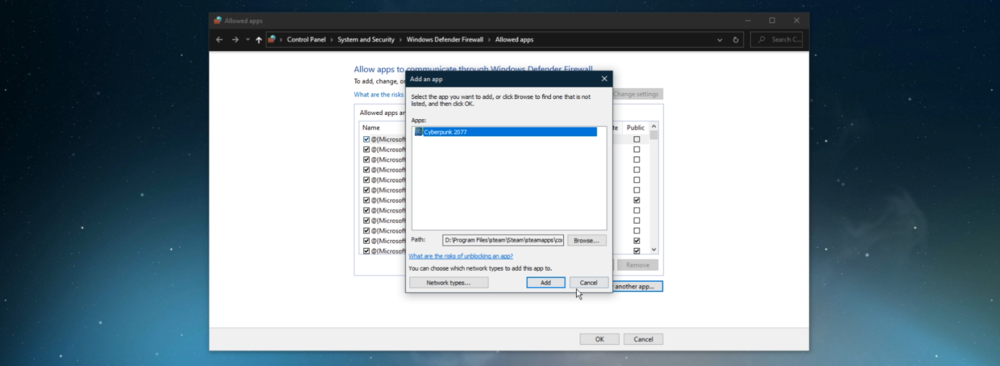Click the Control Panel icon in address bar
This screenshot has height=366, width=1000.
272,40
